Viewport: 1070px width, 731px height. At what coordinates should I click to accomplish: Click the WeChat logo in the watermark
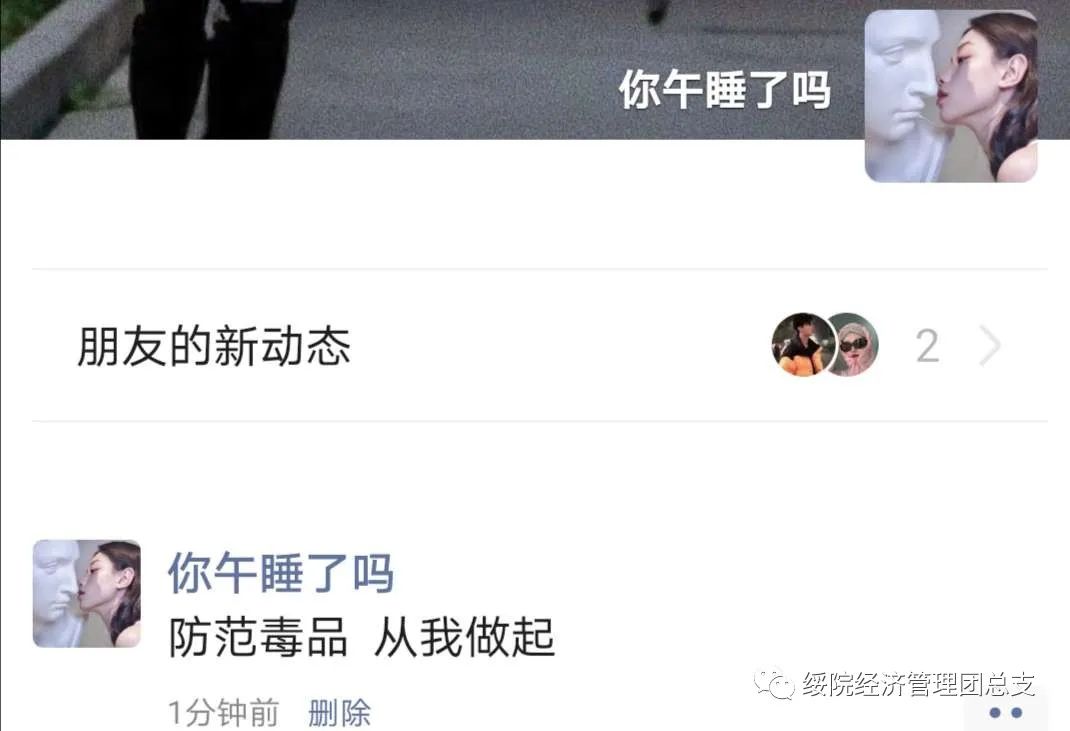click(x=773, y=683)
